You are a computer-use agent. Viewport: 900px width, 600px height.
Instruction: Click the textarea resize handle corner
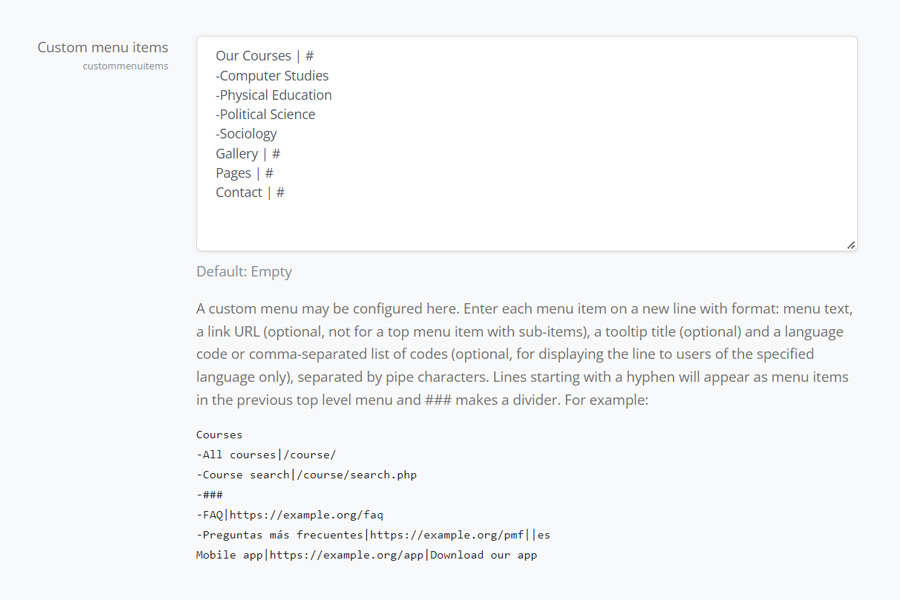click(x=851, y=245)
